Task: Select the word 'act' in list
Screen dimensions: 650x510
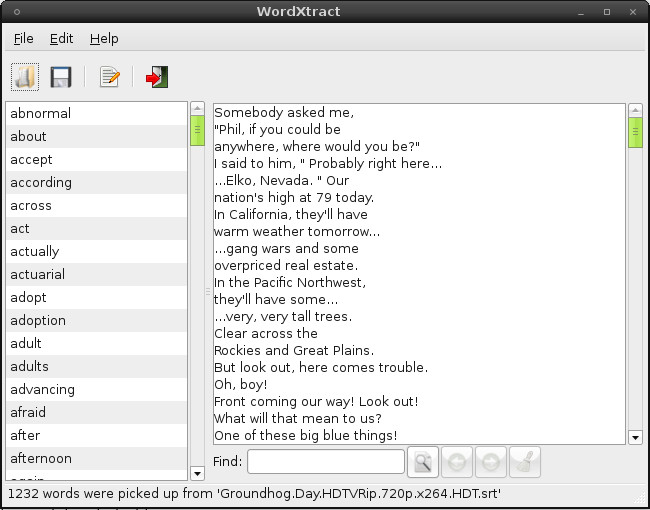Action: pyautogui.click(x=97, y=228)
